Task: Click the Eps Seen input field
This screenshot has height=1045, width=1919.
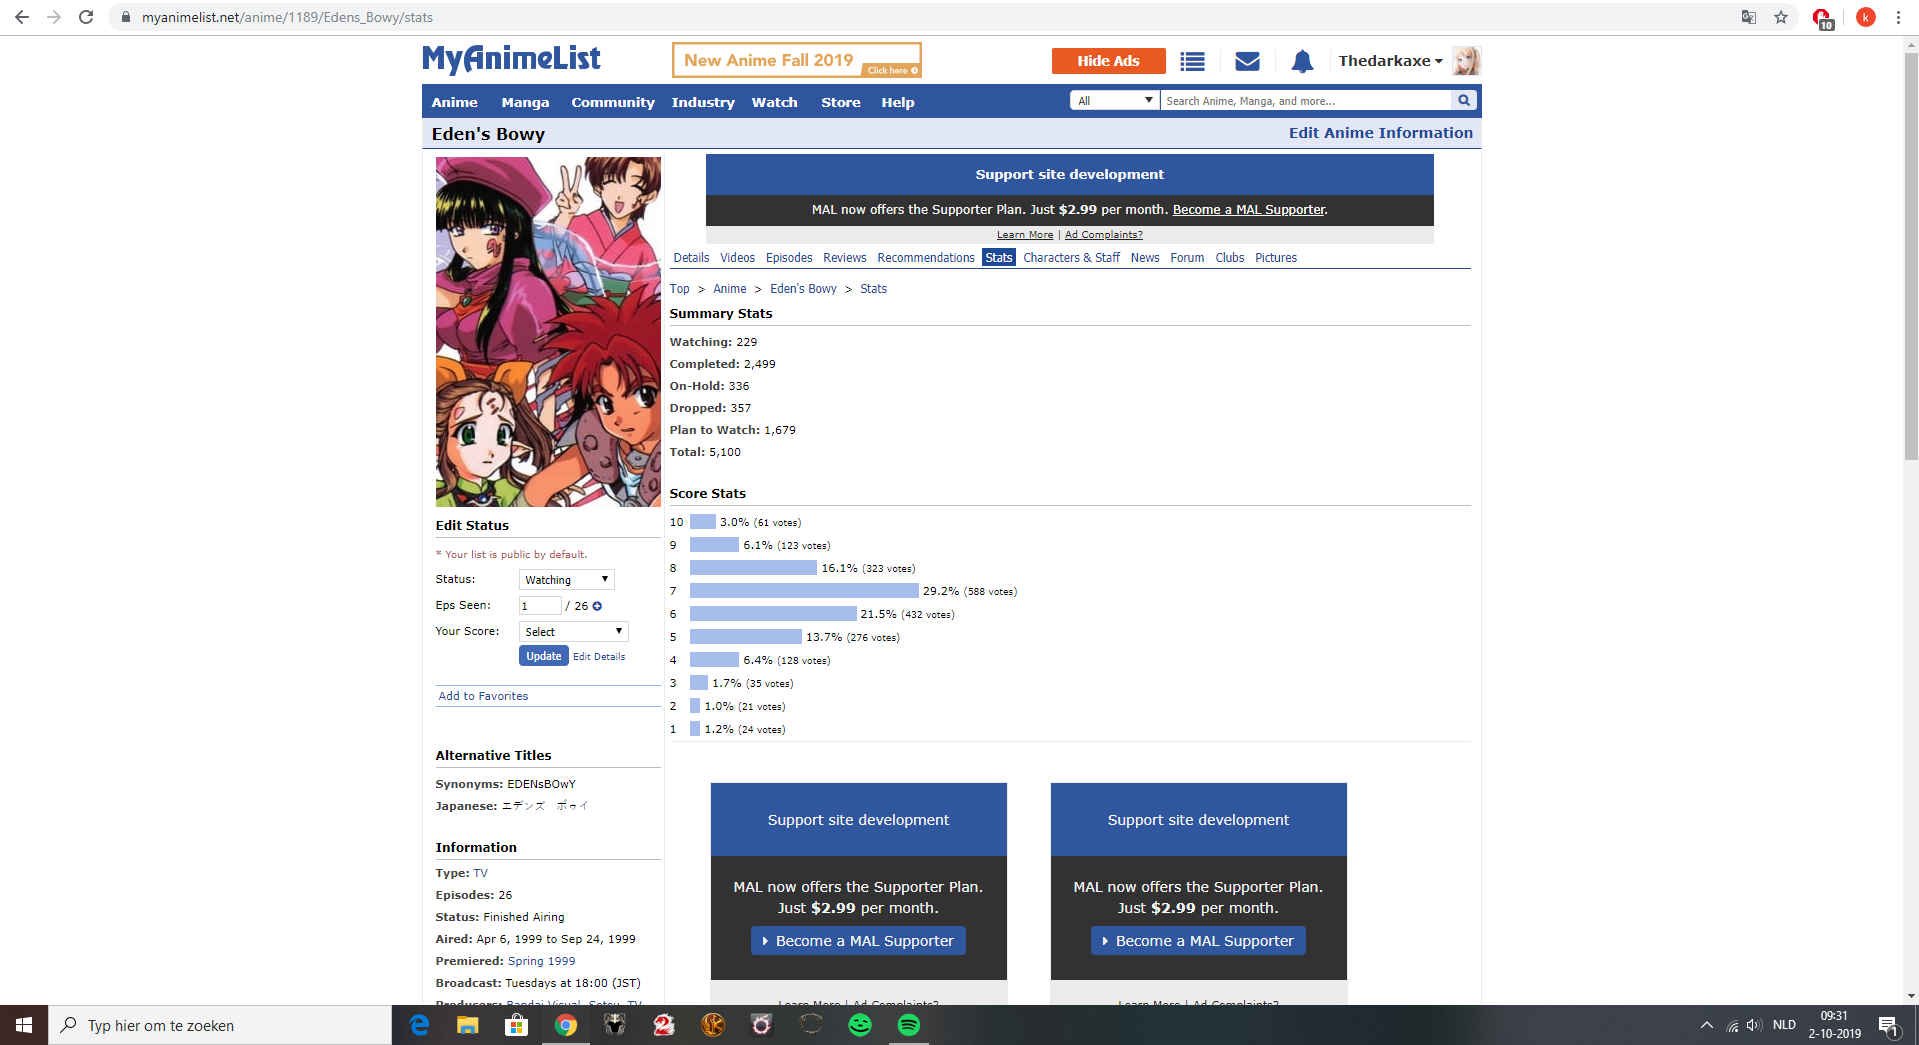Action: (540, 606)
